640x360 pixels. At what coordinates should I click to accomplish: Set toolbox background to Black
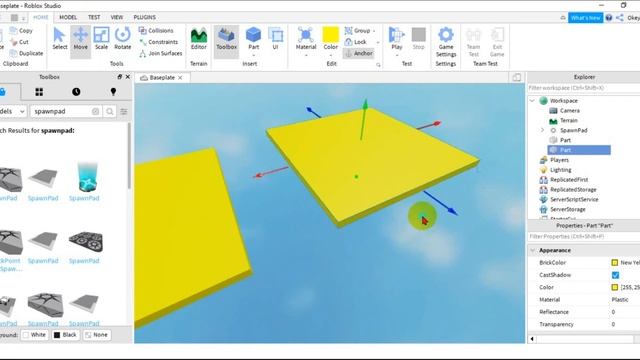[x=65, y=335]
